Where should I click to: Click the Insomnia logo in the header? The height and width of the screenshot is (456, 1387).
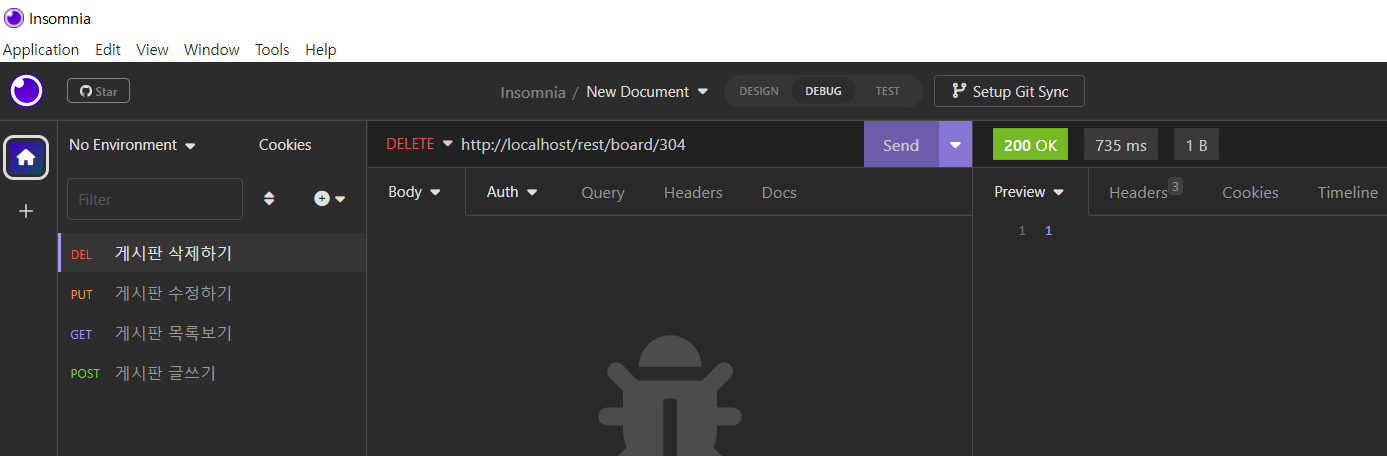[27, 91]
